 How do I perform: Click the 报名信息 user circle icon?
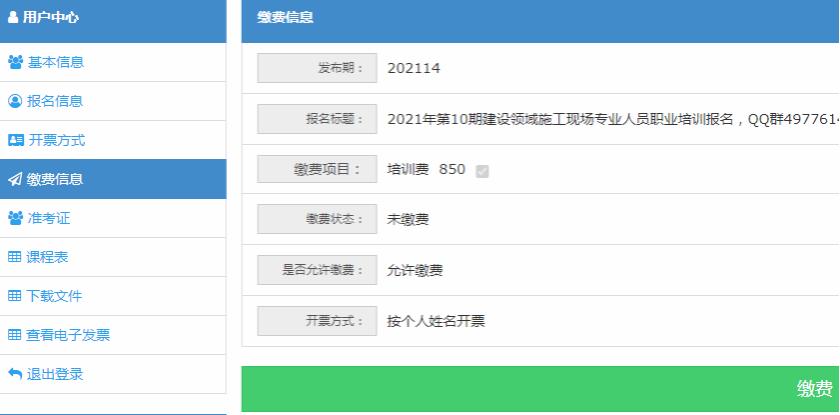pyautogui.click(x=15, y=101)
